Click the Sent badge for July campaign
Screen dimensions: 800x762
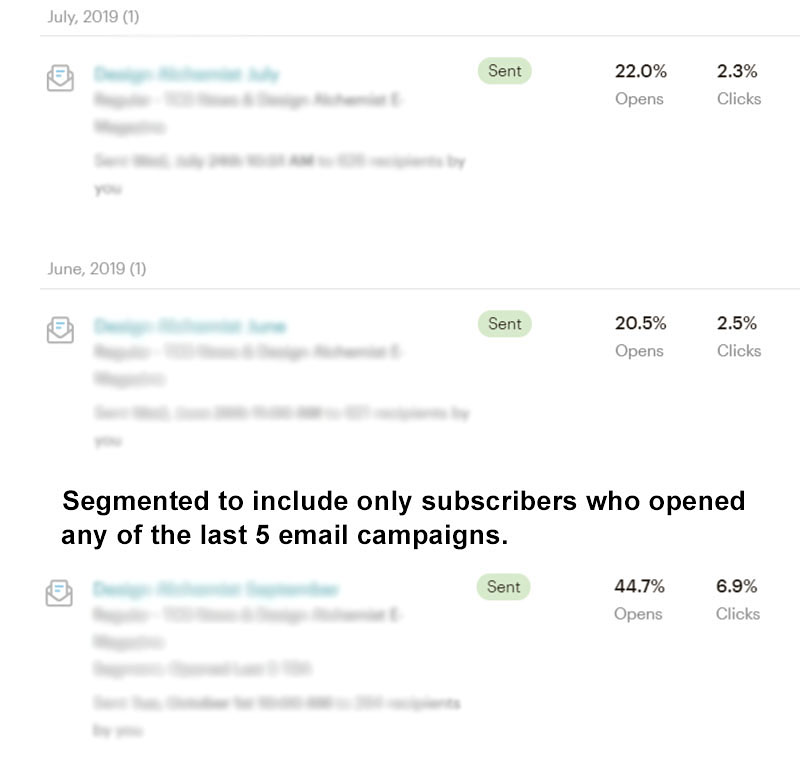coord(505,71)
